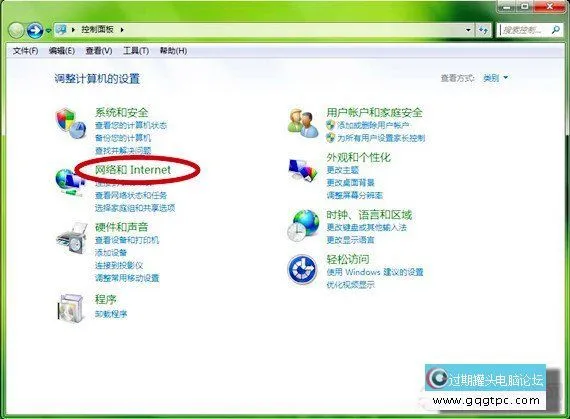Click the 调整屏幕分辨率 link
This screenshot has height=419, width=570.
(354, 195)
